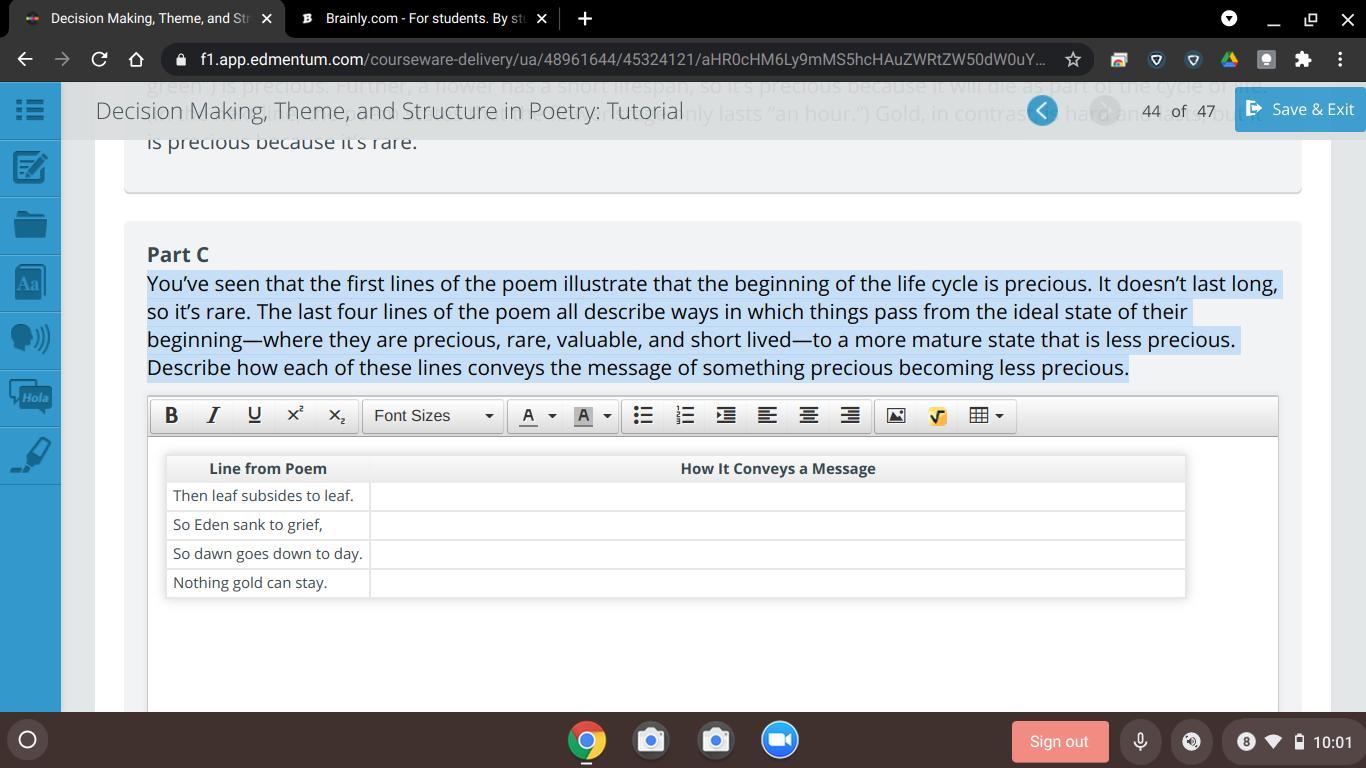Image resolution: width=1366 pixels, height=768 pixels.
Task: Open the notes pencil tool in sidebar
Action: click(30, 167)
